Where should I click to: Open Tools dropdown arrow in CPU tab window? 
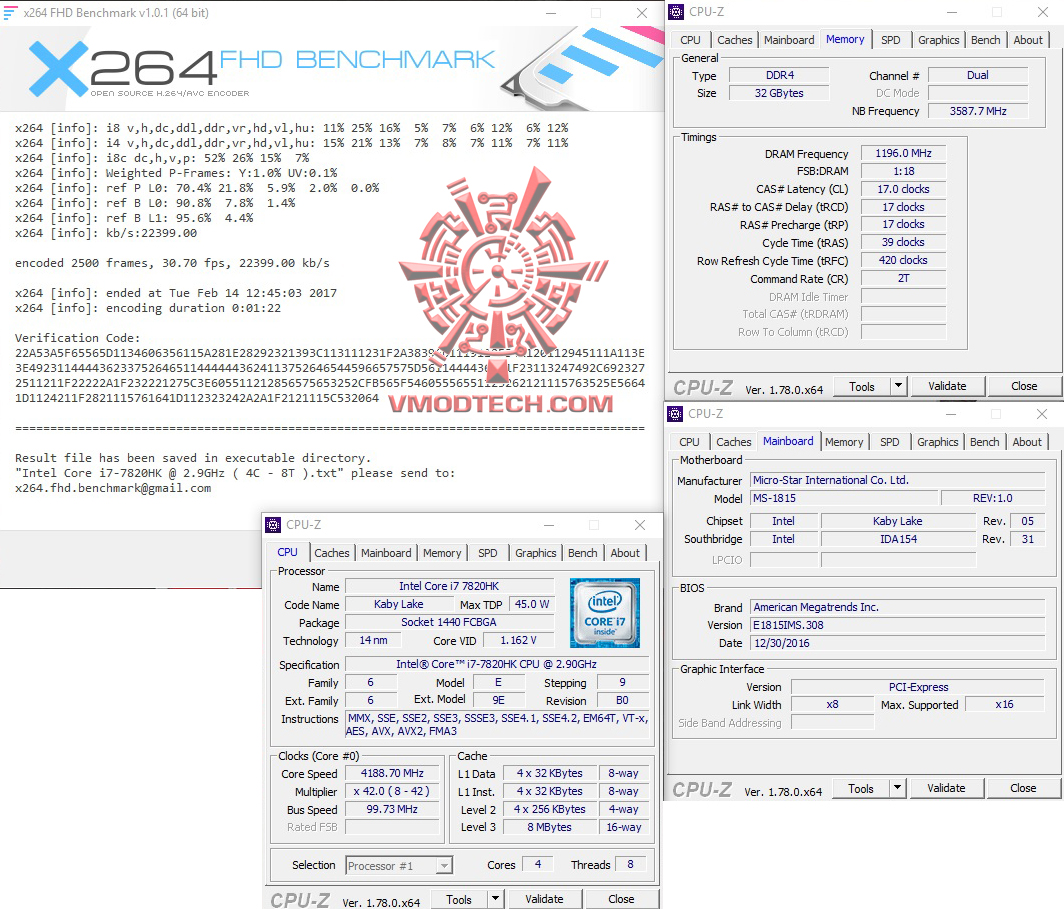tap(495, 898)
